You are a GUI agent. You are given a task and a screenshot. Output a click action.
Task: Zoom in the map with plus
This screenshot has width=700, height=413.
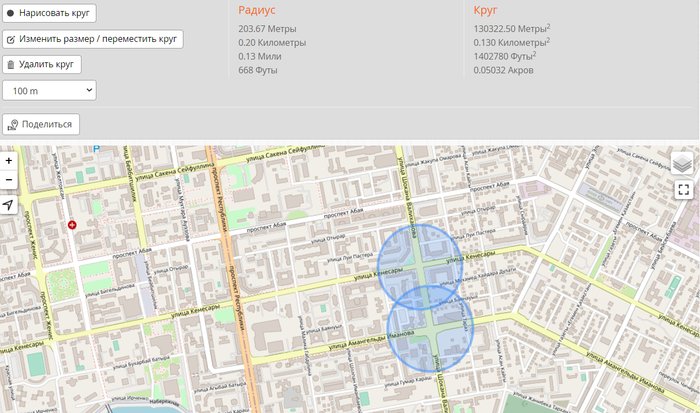8,161
